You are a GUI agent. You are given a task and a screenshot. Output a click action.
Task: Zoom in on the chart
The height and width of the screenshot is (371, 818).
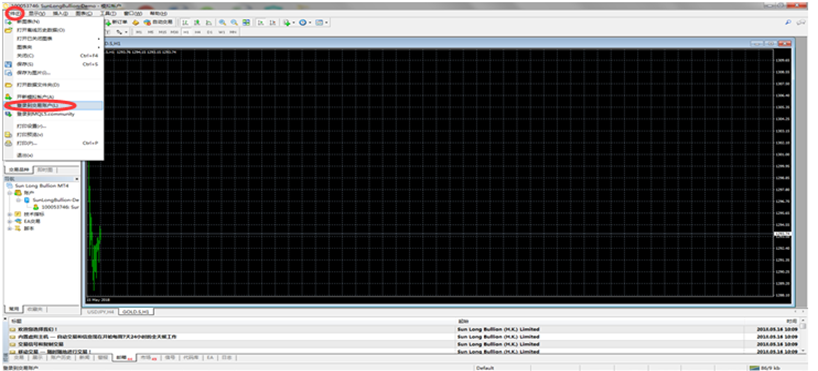[222, 22]
